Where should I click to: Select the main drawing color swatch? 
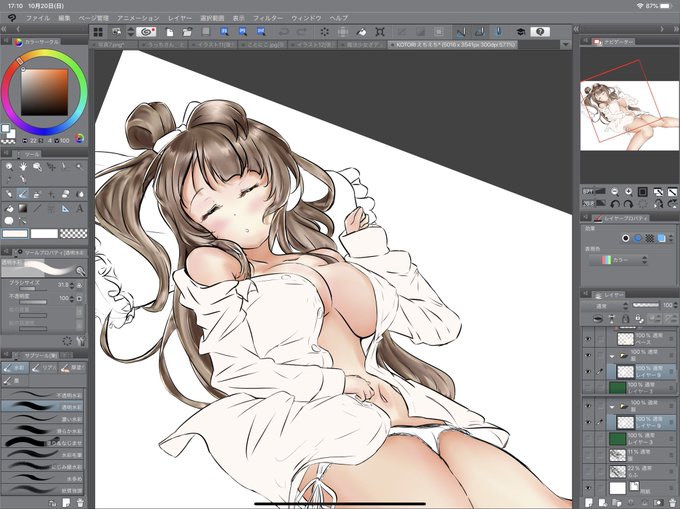15,234
